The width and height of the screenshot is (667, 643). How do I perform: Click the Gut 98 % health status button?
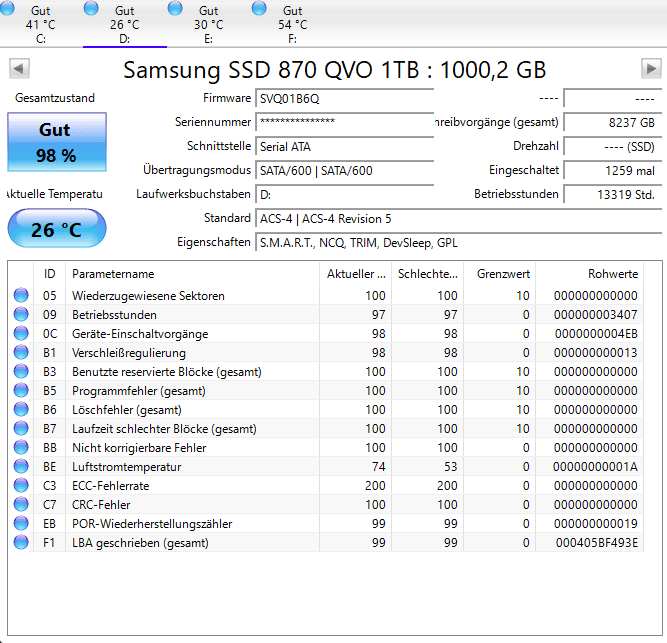(x=57, y=142)
